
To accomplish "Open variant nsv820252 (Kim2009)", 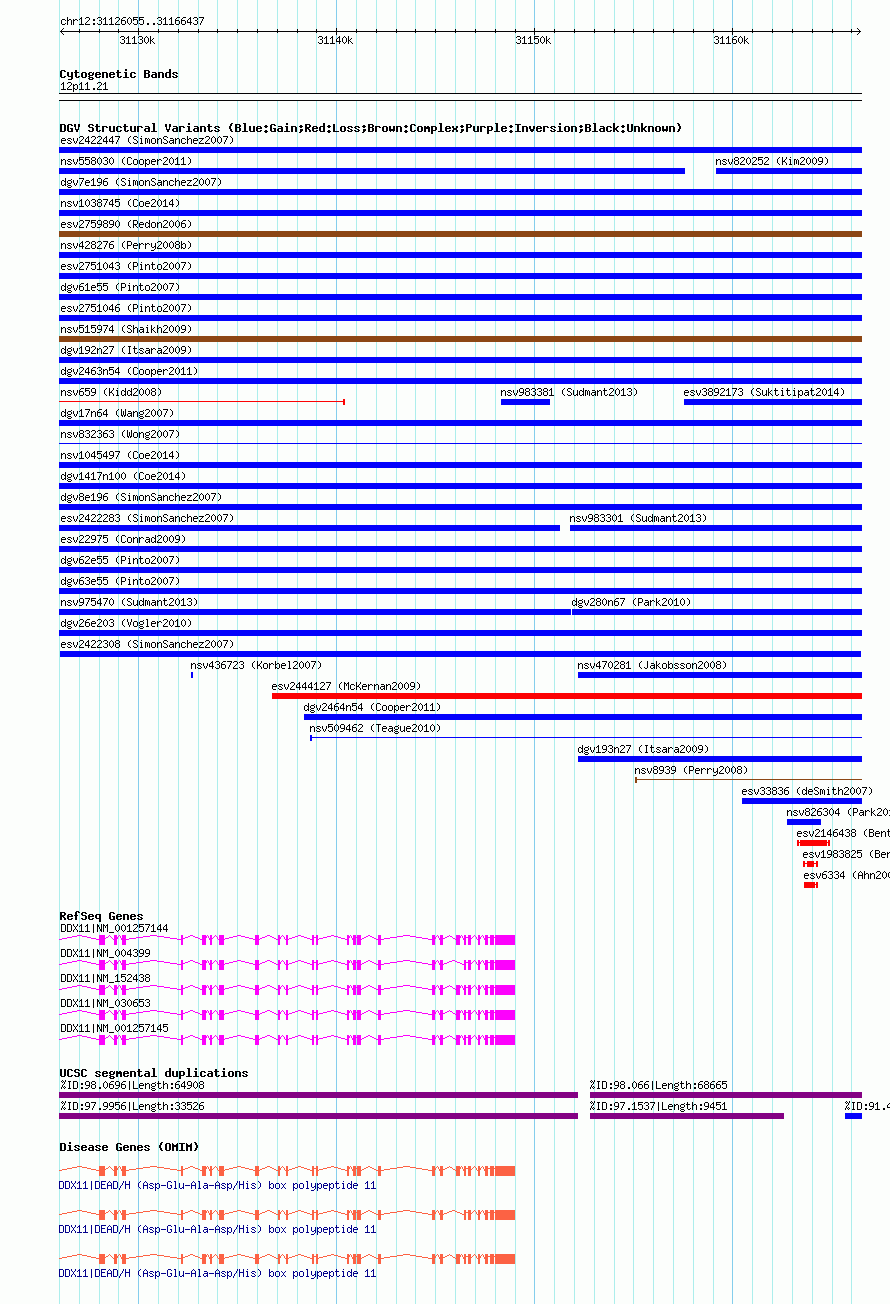I will pyautogui.click(x=772, y=161).
